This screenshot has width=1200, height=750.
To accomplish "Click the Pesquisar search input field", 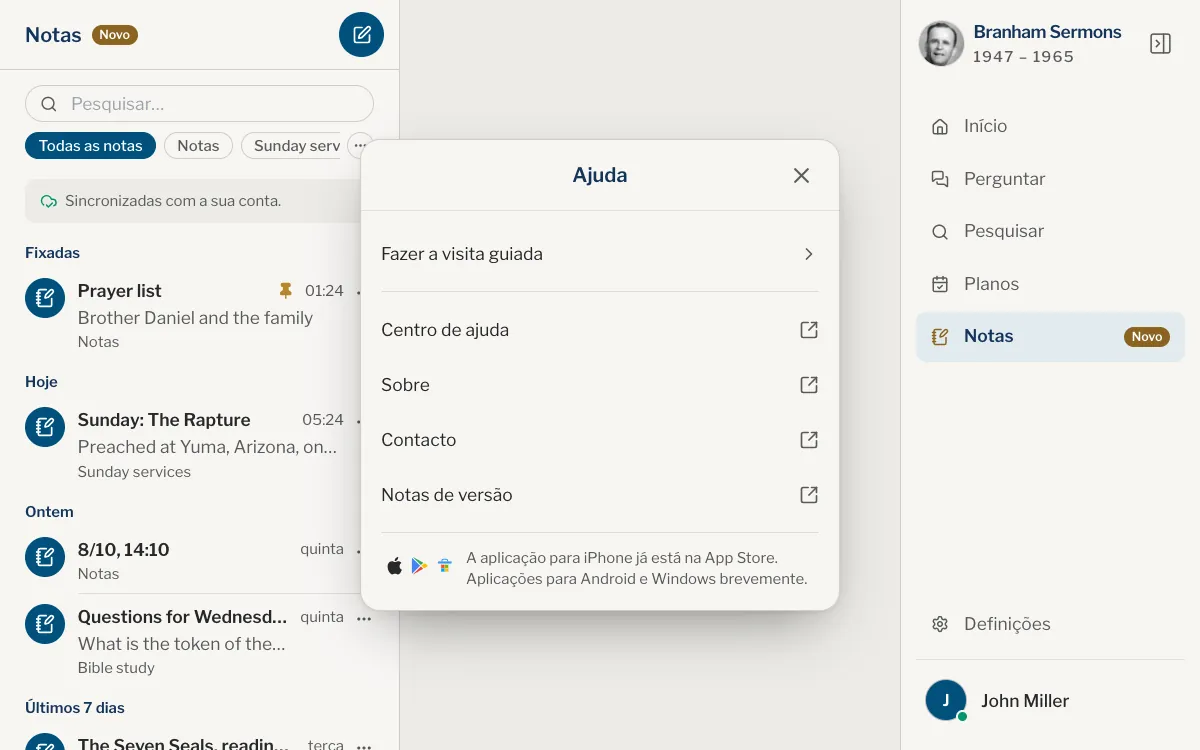I will pos(199,104).
